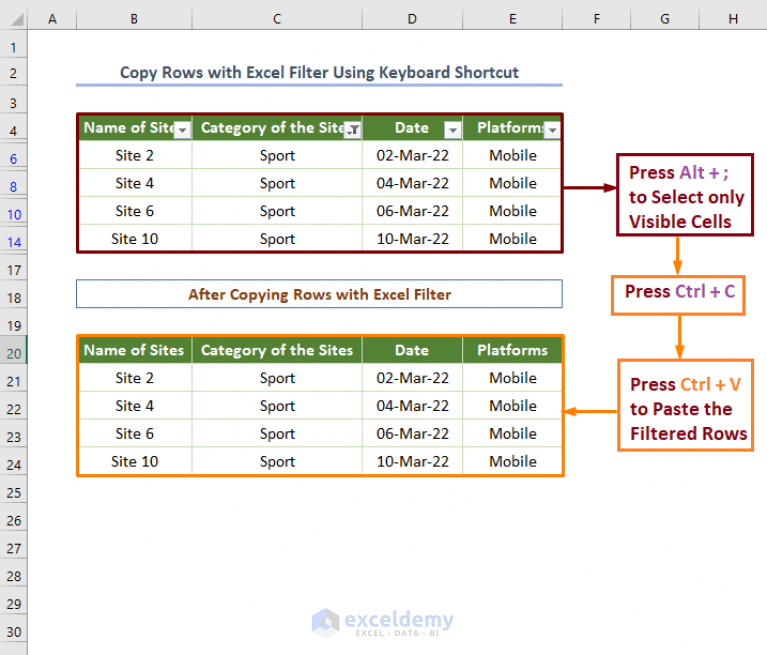The width and height of the screenshot is (767, 655).
Task: Click 'Mobile' cell in row 14
Action: (513, 239)
